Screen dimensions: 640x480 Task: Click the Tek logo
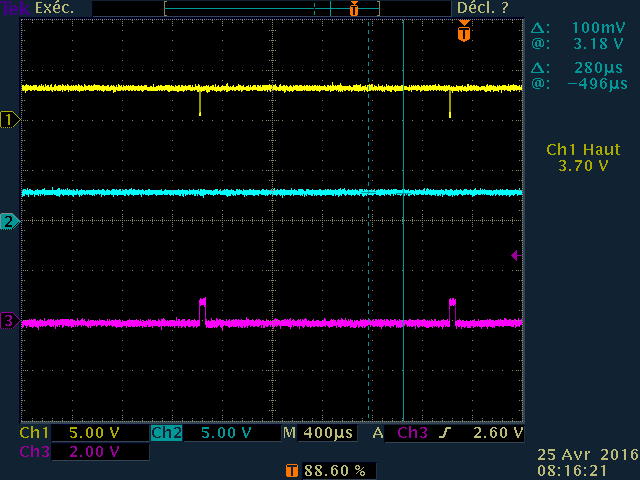(x=16, y=8)
